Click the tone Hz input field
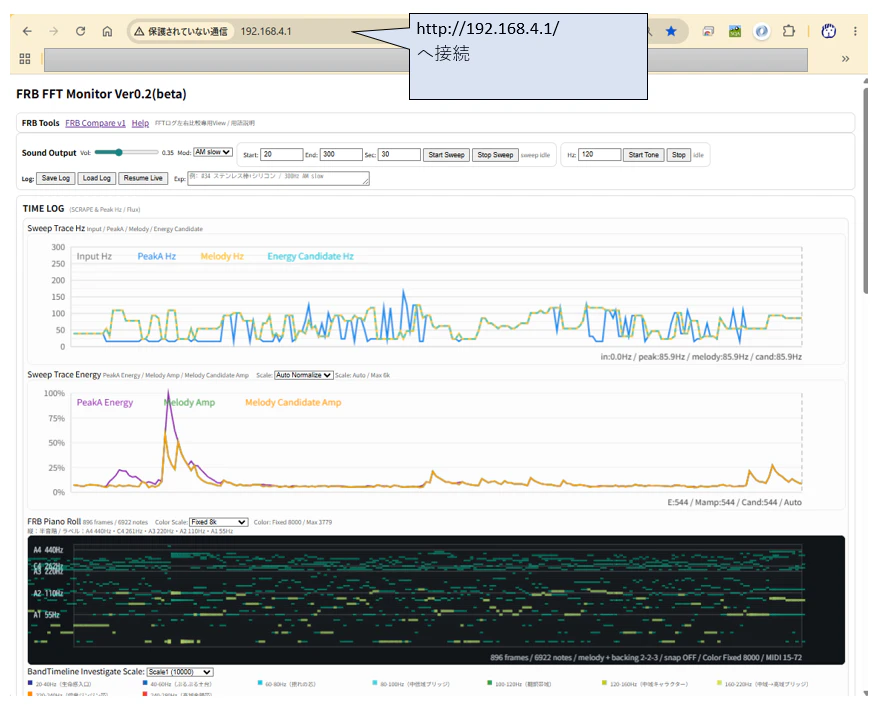 599,154
